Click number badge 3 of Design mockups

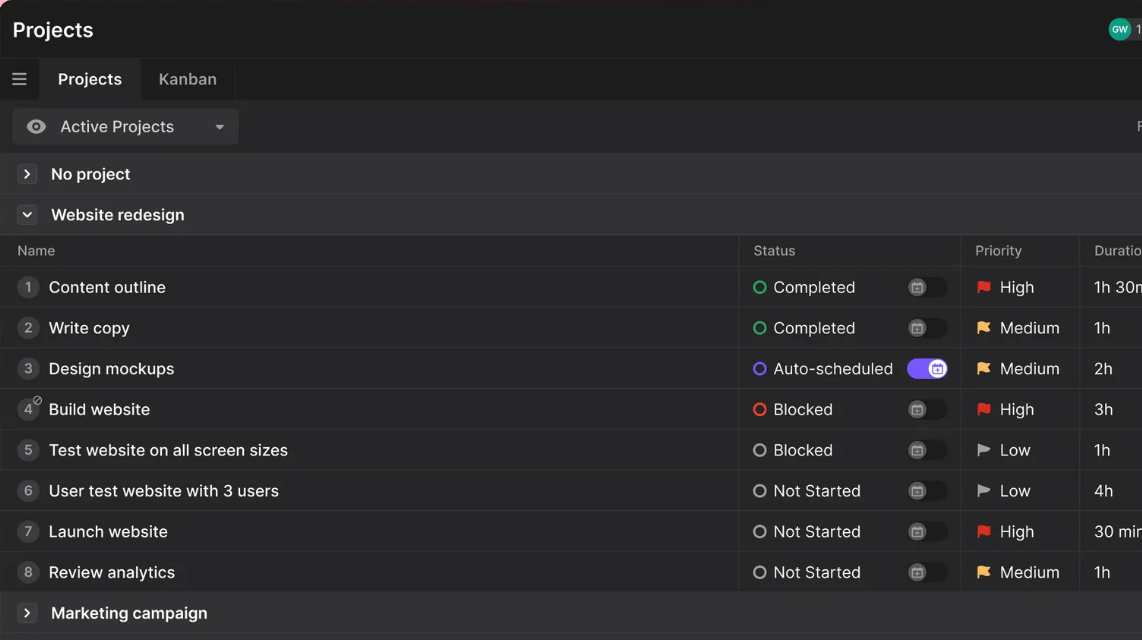(28, 369)
